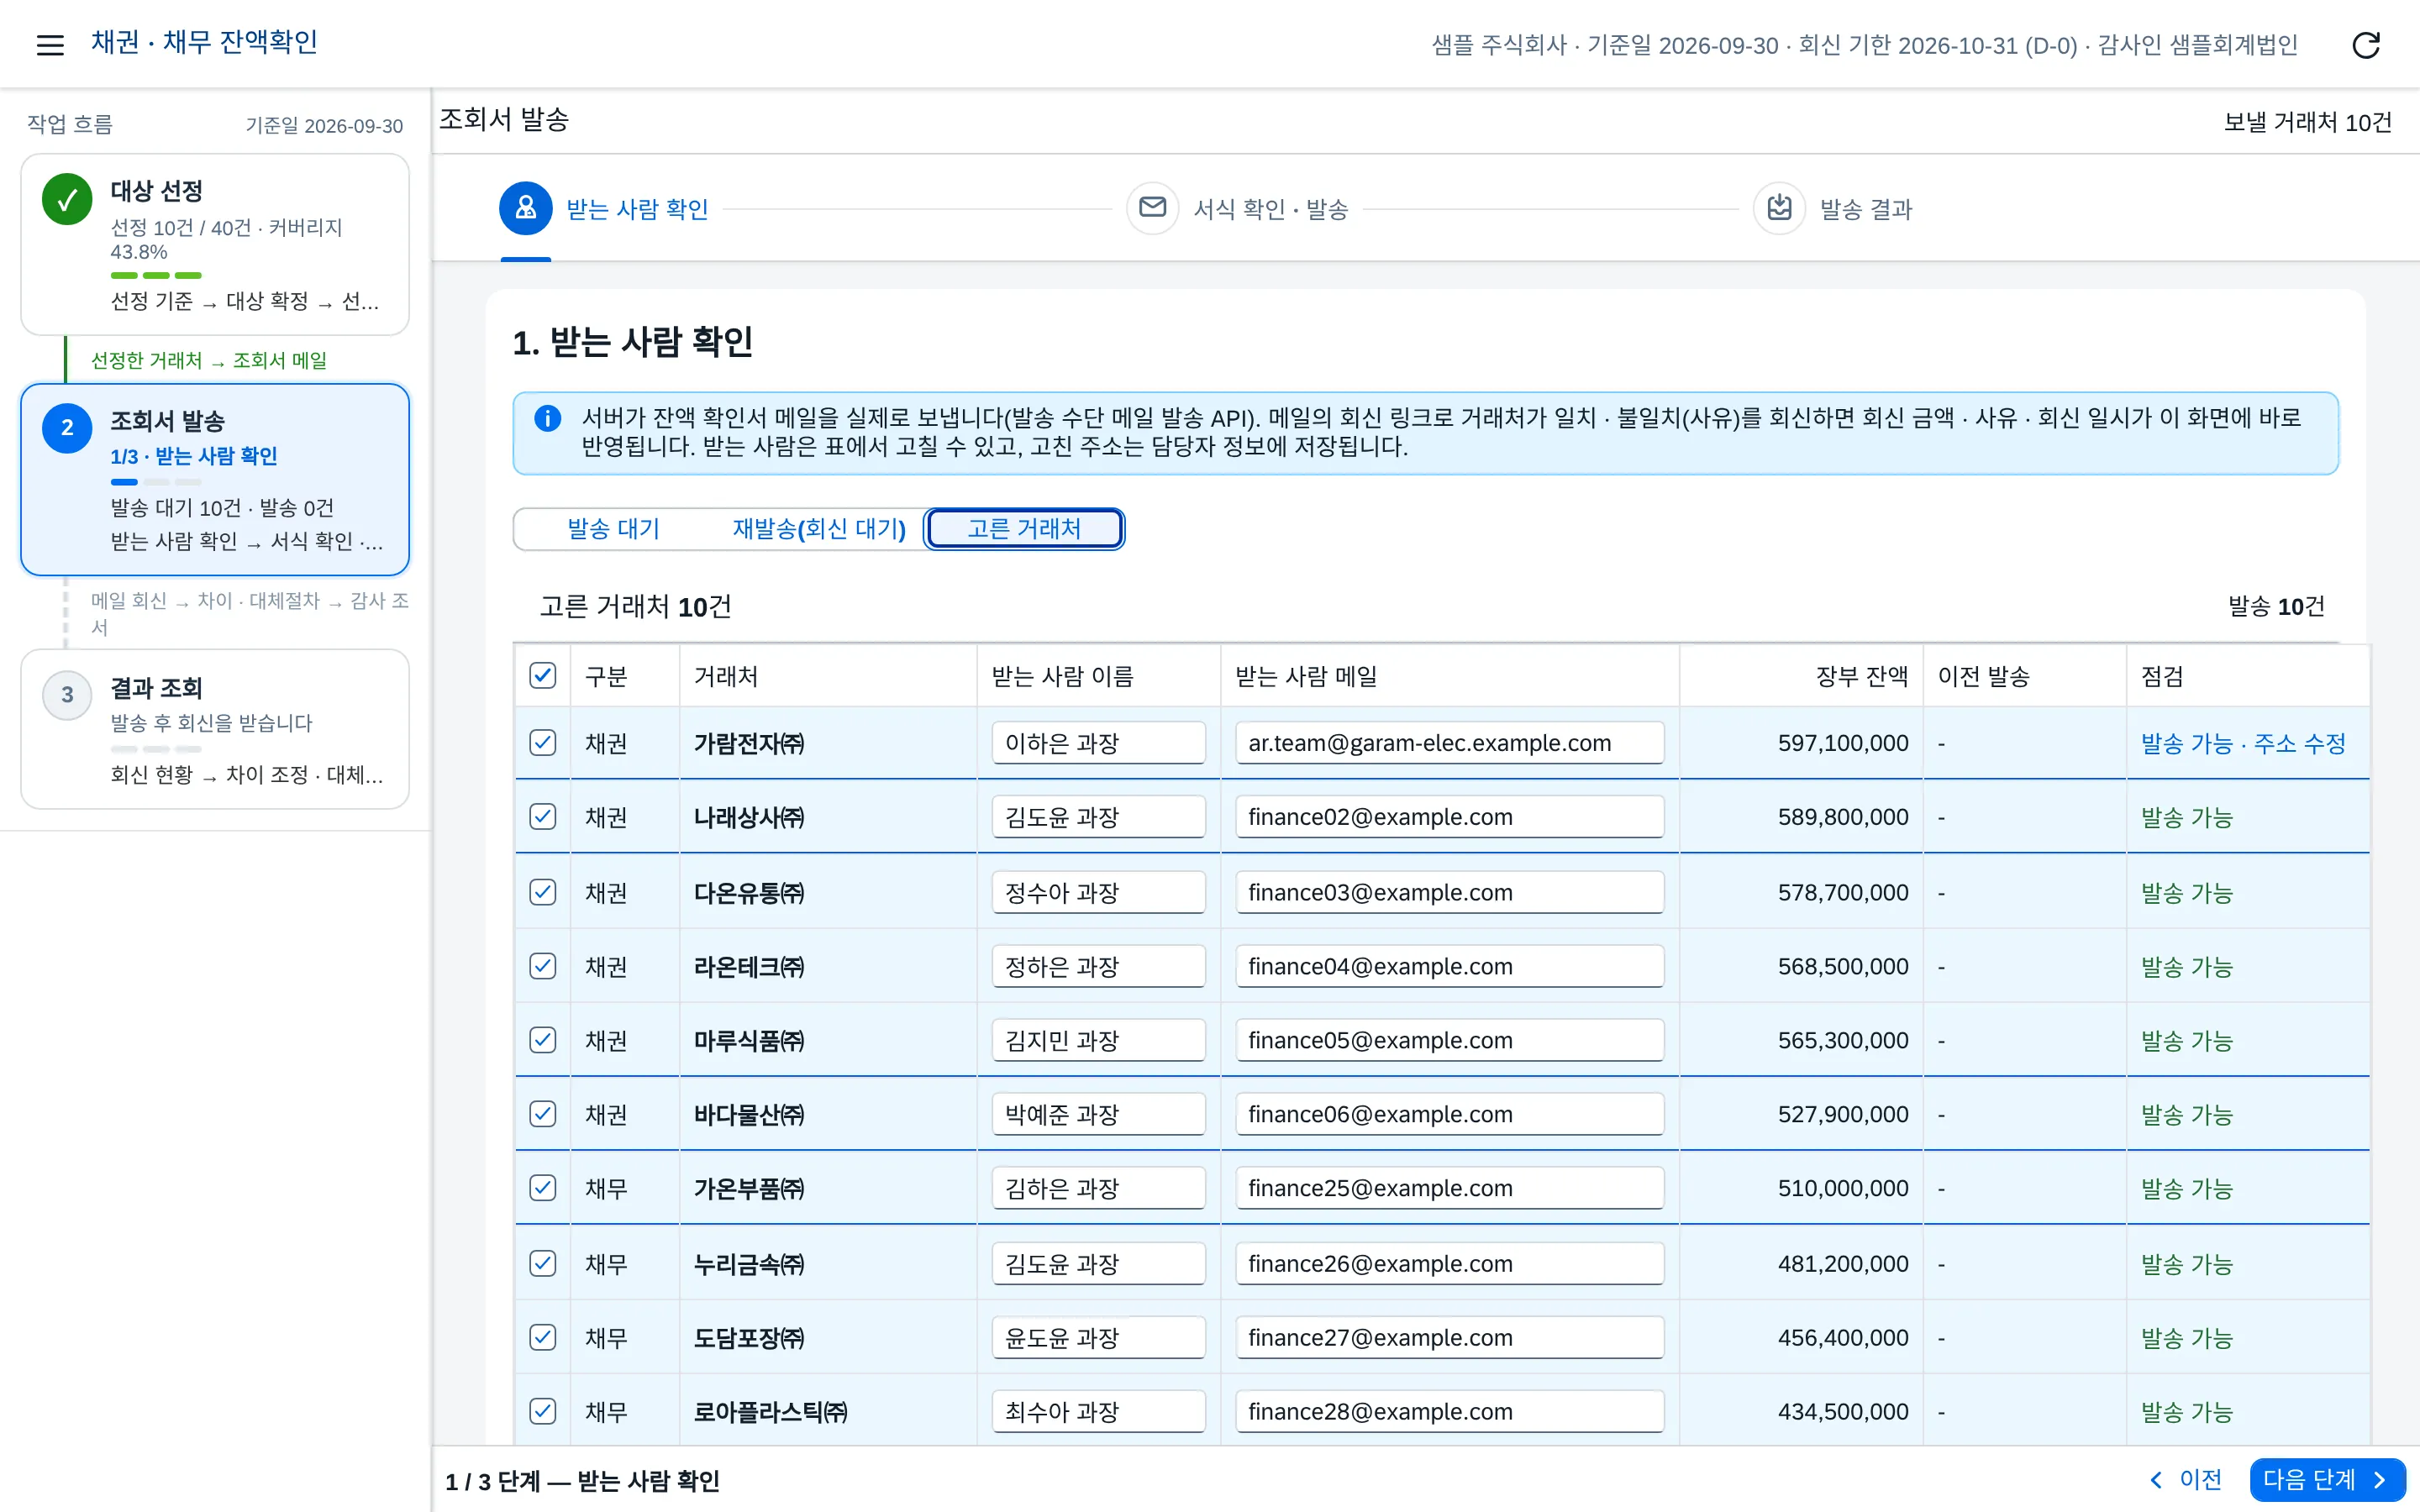
Task: Click the 조회서 발송 blue progress bar
Action: point(124,482)
